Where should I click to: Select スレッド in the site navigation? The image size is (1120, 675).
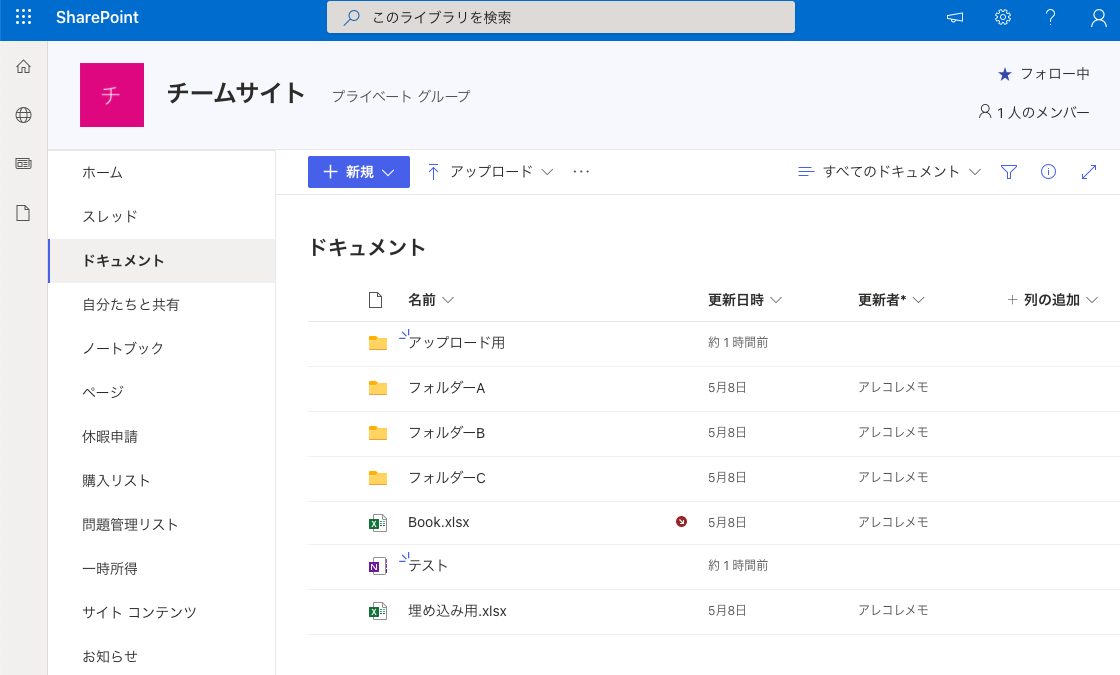[x=110, y=216]
